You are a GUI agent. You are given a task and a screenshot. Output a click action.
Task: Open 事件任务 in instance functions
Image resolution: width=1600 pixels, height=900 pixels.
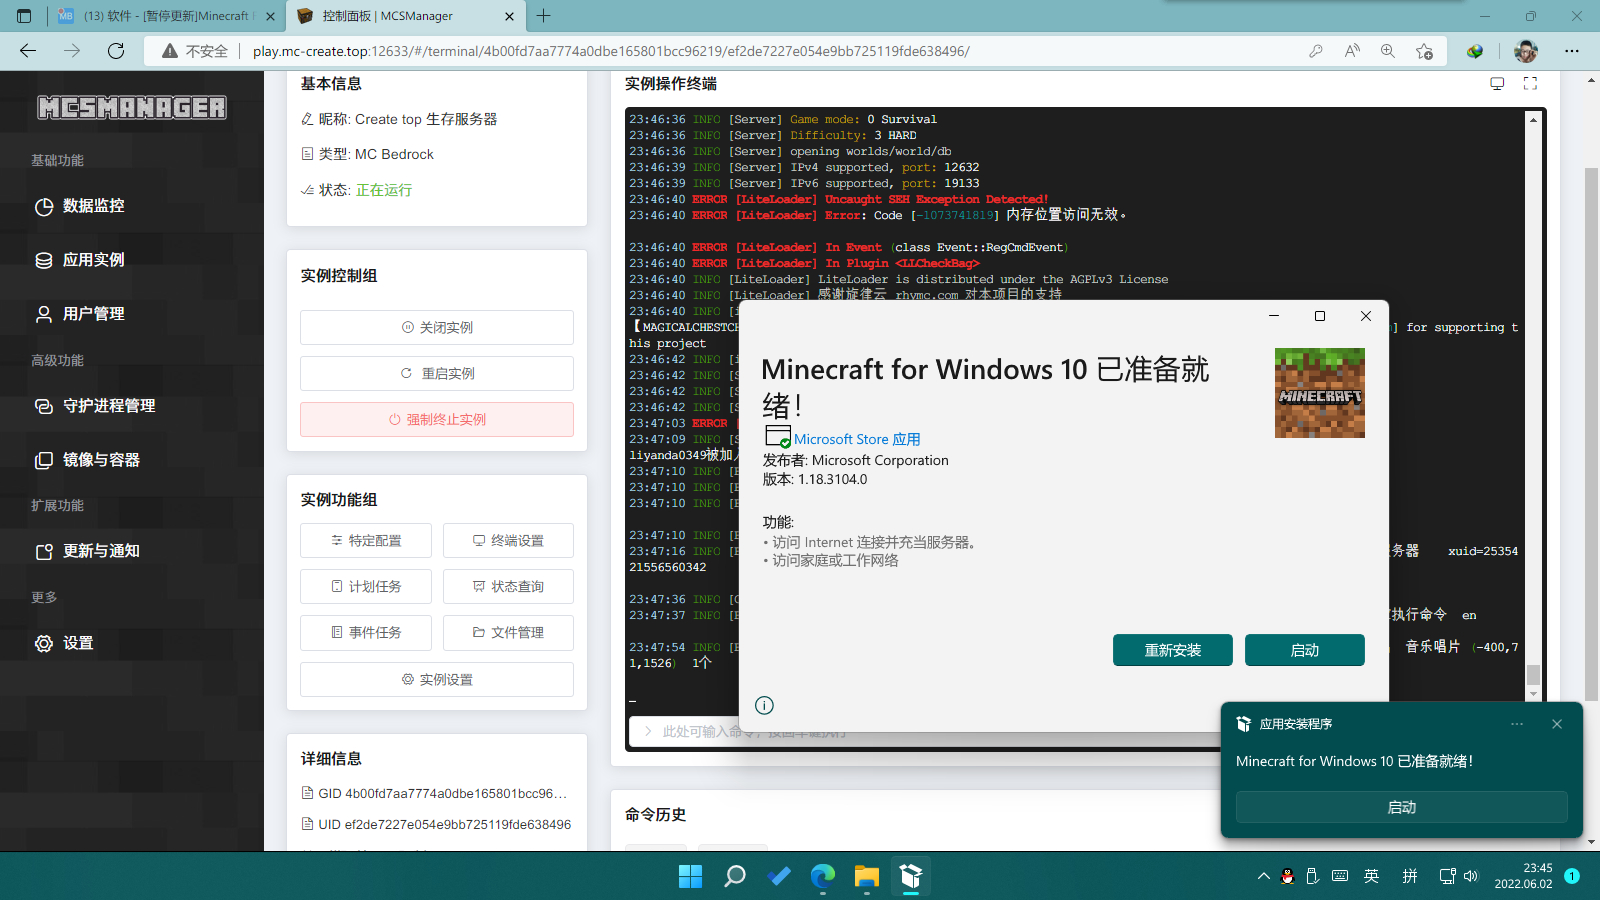tap(366, 632)
